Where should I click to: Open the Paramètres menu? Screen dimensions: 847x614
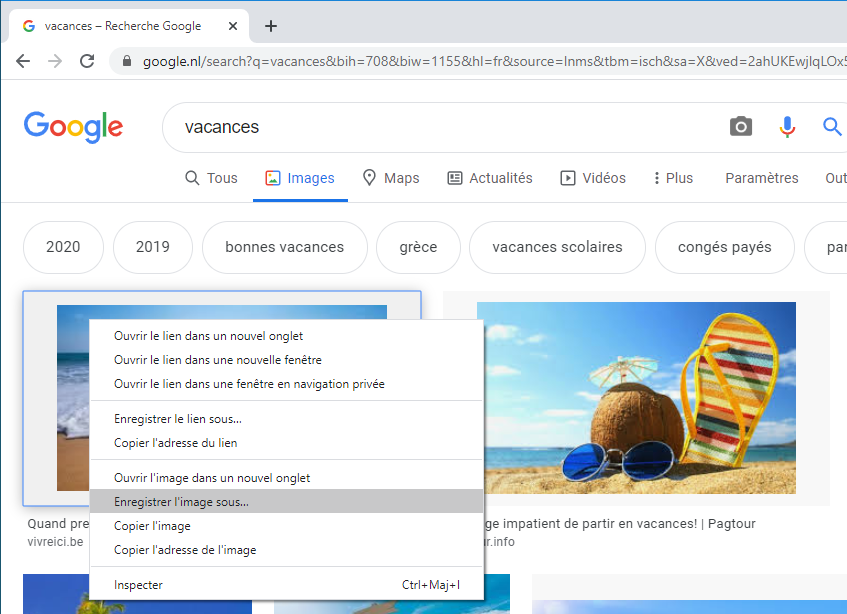pyautogui.click(x=762, y=178)
